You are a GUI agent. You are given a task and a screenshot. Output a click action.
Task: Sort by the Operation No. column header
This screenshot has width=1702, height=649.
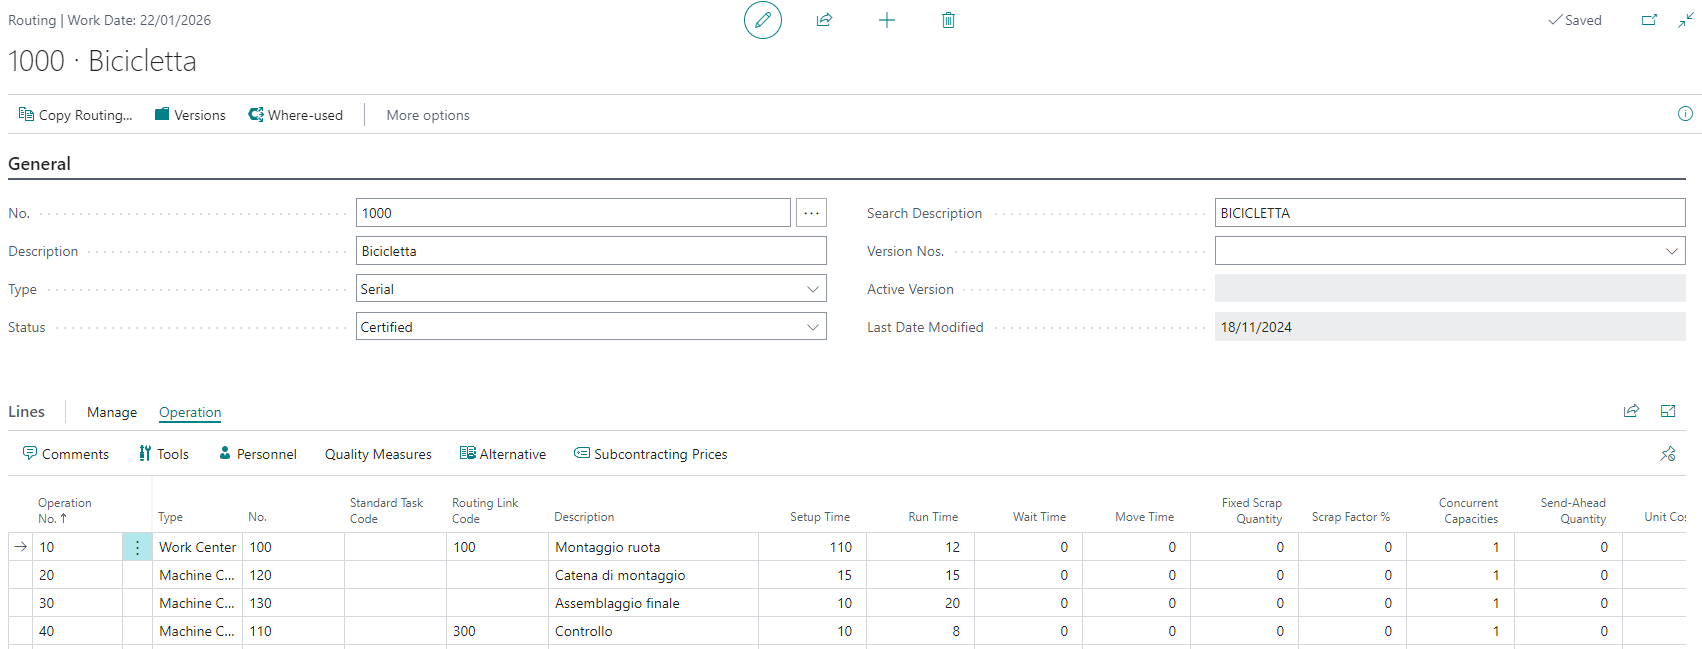pyautogui.click(x=64, y=510)
